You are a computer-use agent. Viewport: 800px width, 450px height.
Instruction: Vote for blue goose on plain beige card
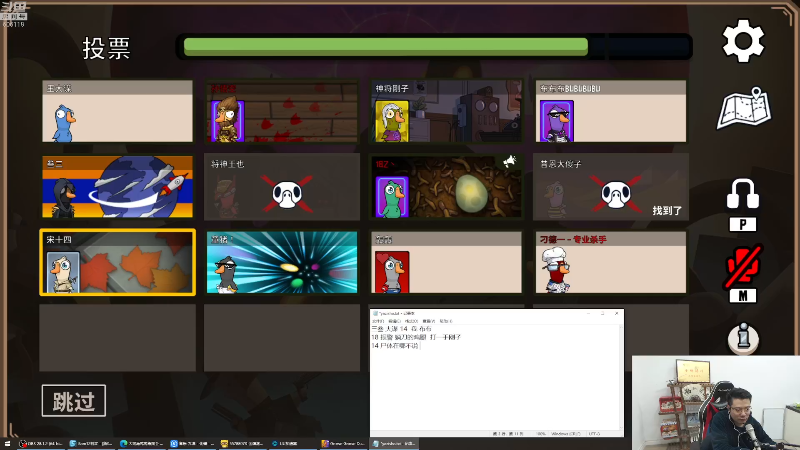pyautogui.click(x=117, y=111)
